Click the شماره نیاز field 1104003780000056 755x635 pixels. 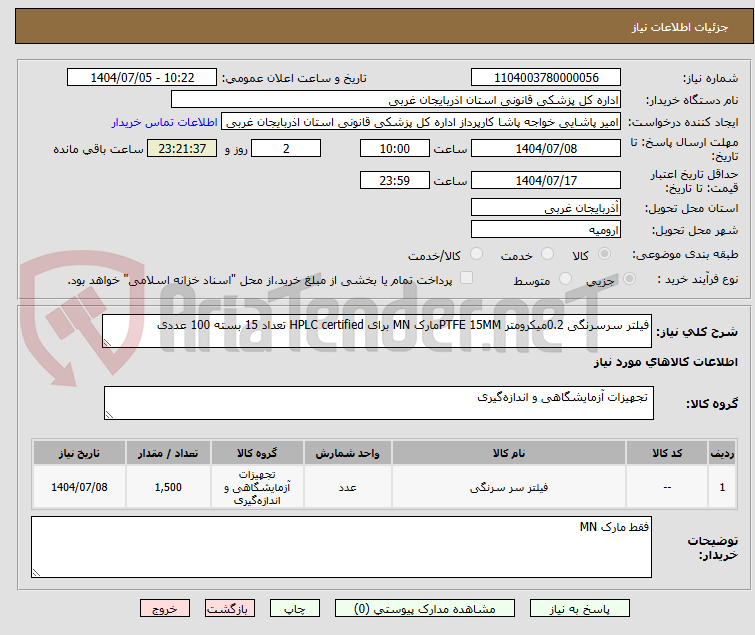[x=546, y=78]
